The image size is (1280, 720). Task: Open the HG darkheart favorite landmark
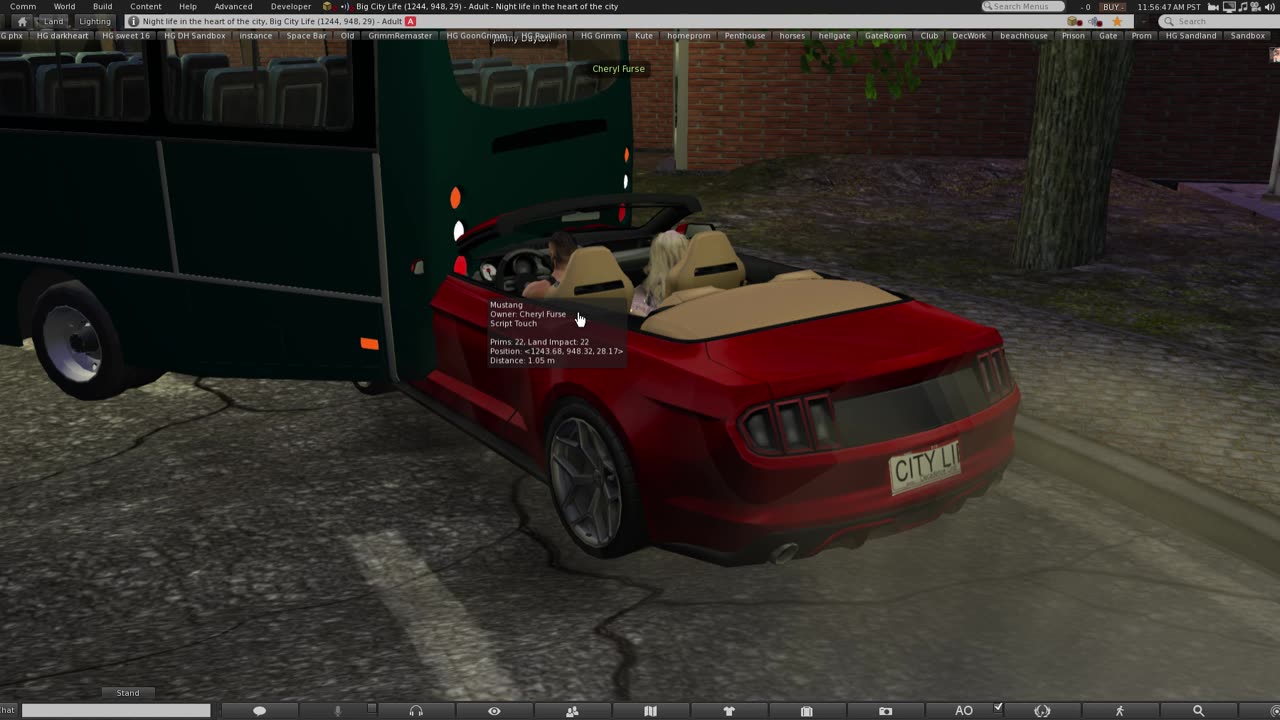click(x=62, y=36)
